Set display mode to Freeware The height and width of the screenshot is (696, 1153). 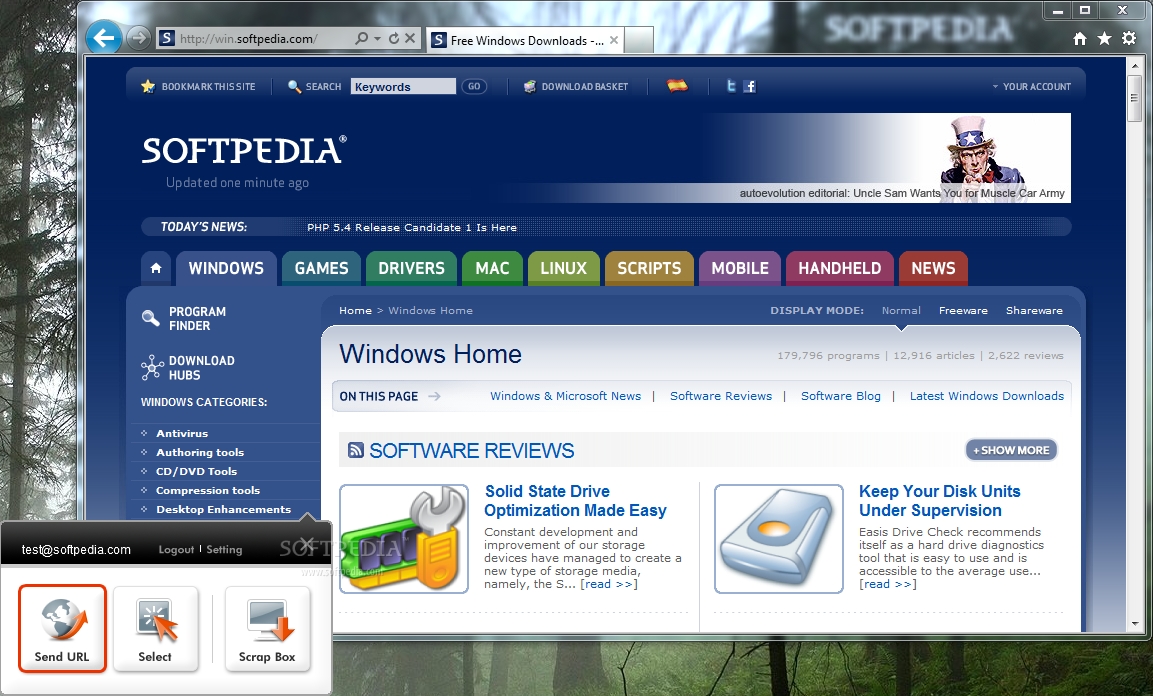click(963, 310)
